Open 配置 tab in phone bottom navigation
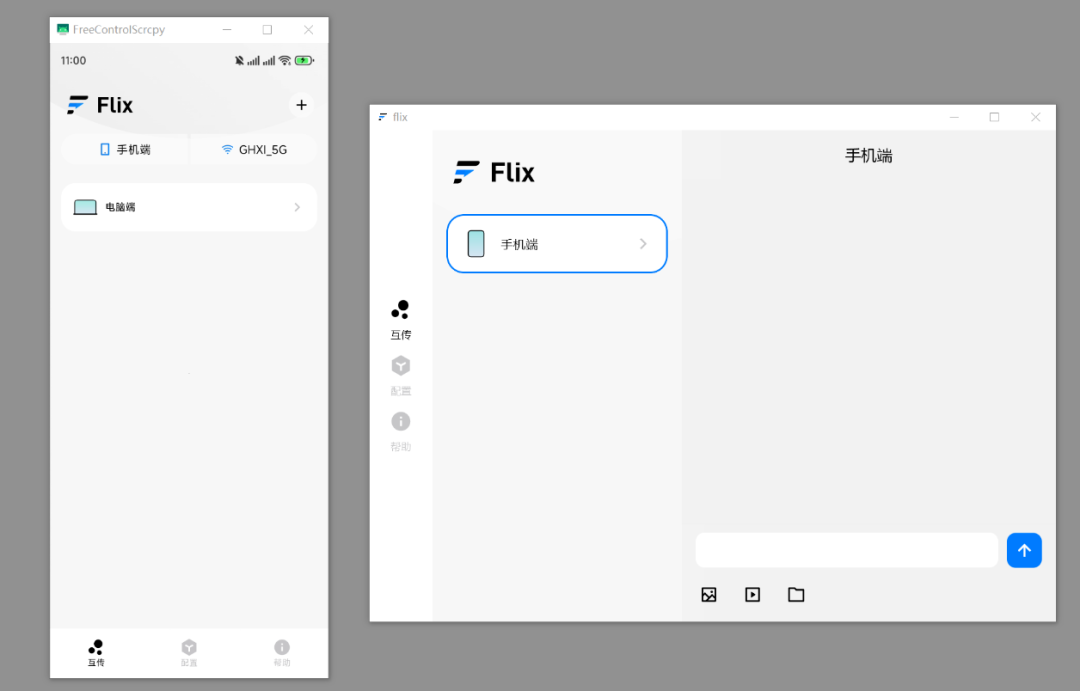 point(189,653)
